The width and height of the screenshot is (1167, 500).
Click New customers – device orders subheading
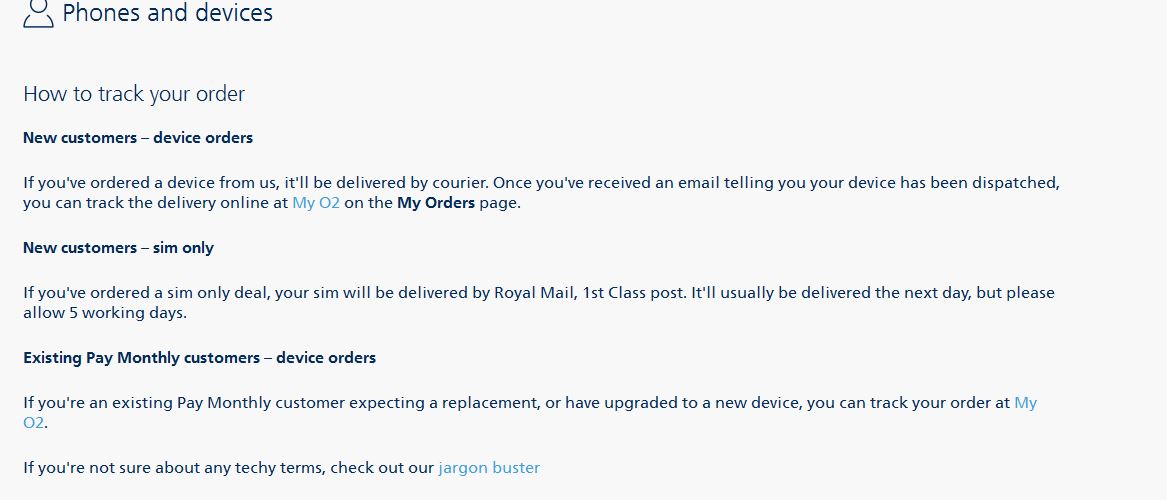coord(138,138)
